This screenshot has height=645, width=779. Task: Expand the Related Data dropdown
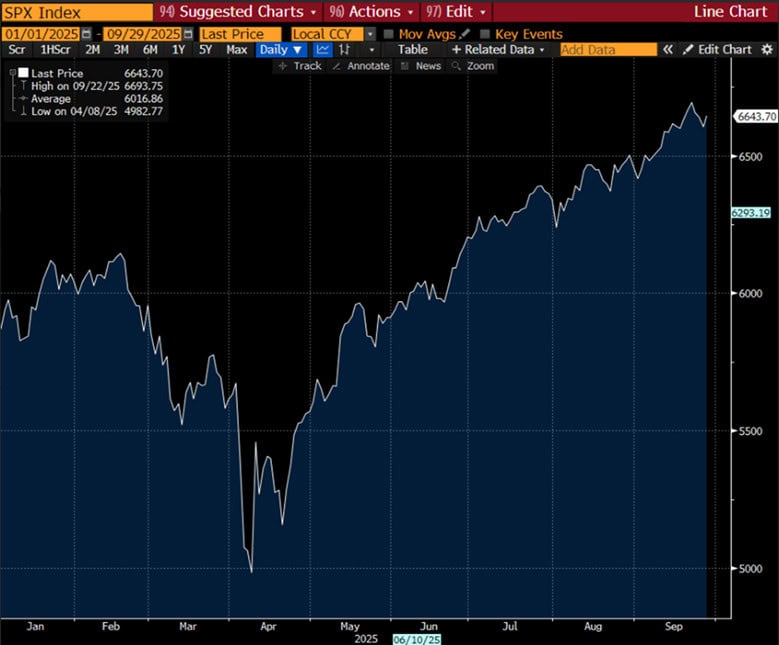coord(499,49)
